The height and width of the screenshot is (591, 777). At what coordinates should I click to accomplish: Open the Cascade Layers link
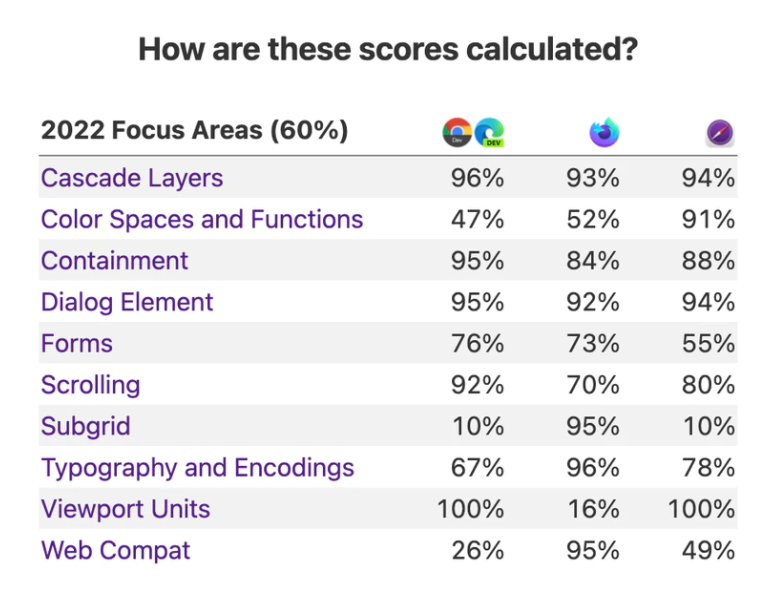pyautogui.click(x=132, y=178)
